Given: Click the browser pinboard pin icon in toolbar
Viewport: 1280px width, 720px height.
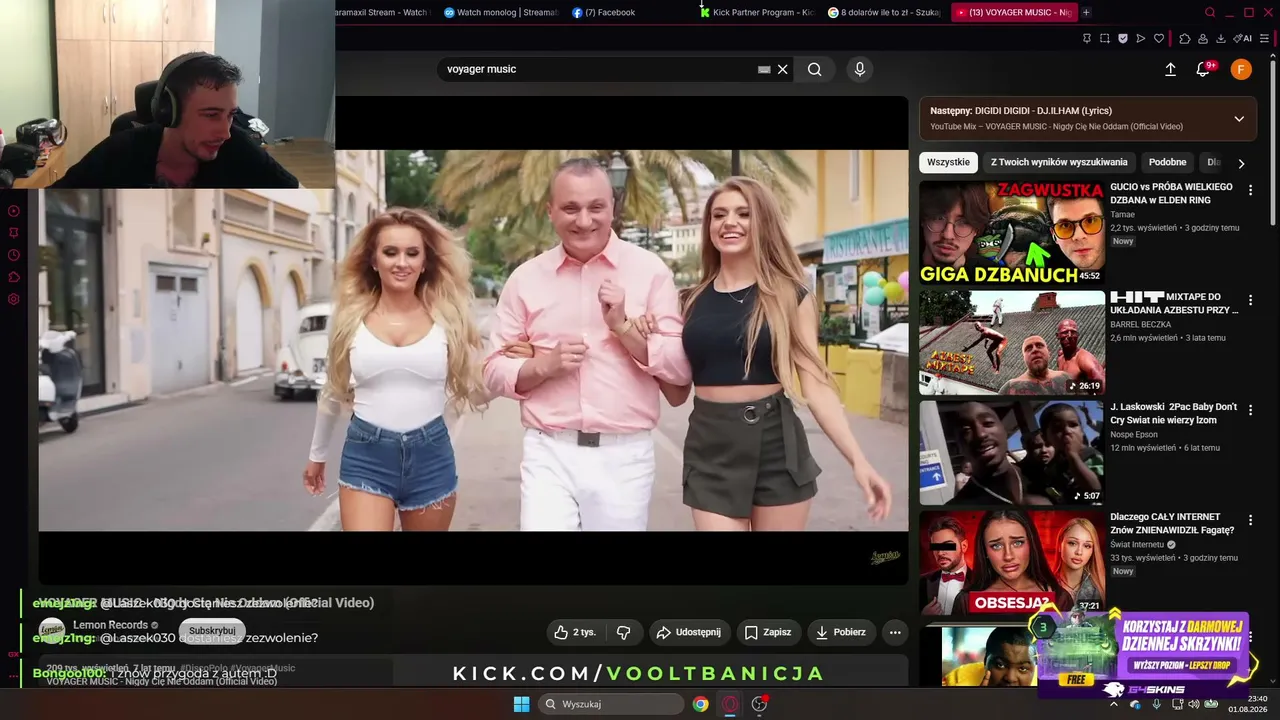Looking at the screenshot, I should (1087, 38).
